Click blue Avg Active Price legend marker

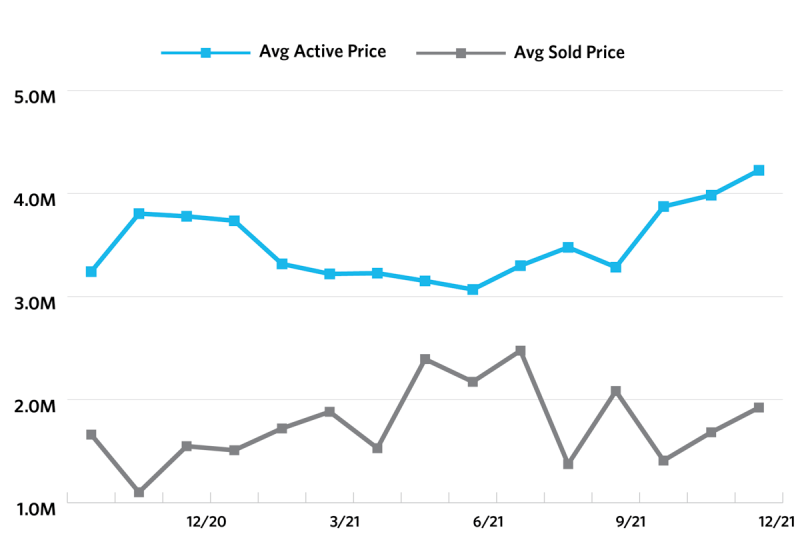click(x=206, y=52)
